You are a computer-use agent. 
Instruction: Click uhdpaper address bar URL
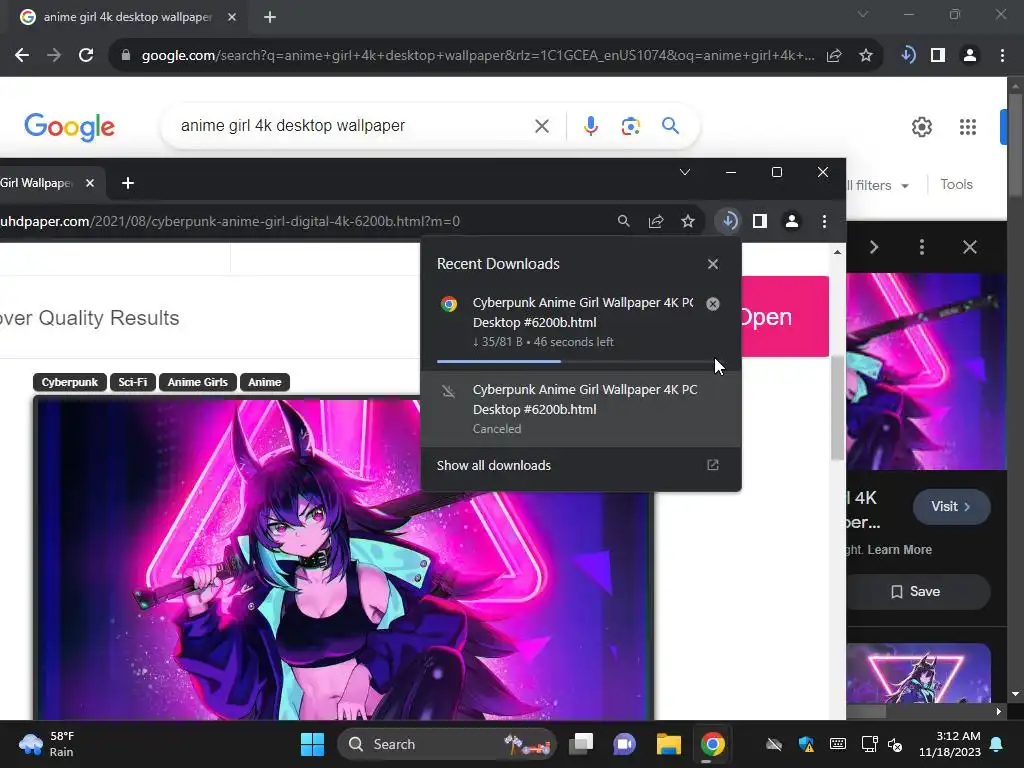[230, 221]
